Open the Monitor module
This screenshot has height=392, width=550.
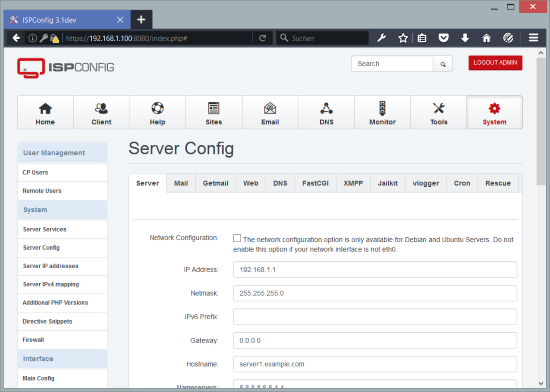pos(382,113)
